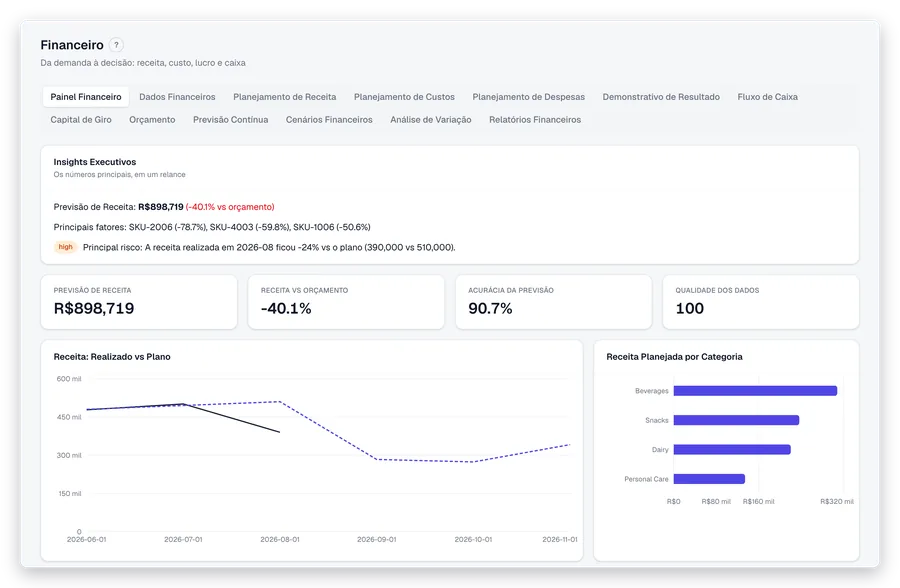The height and width of the screenshot is (588, 900).
Task: Click the subtitle starting 'Da demanda à decisão'
Action: 143,63
